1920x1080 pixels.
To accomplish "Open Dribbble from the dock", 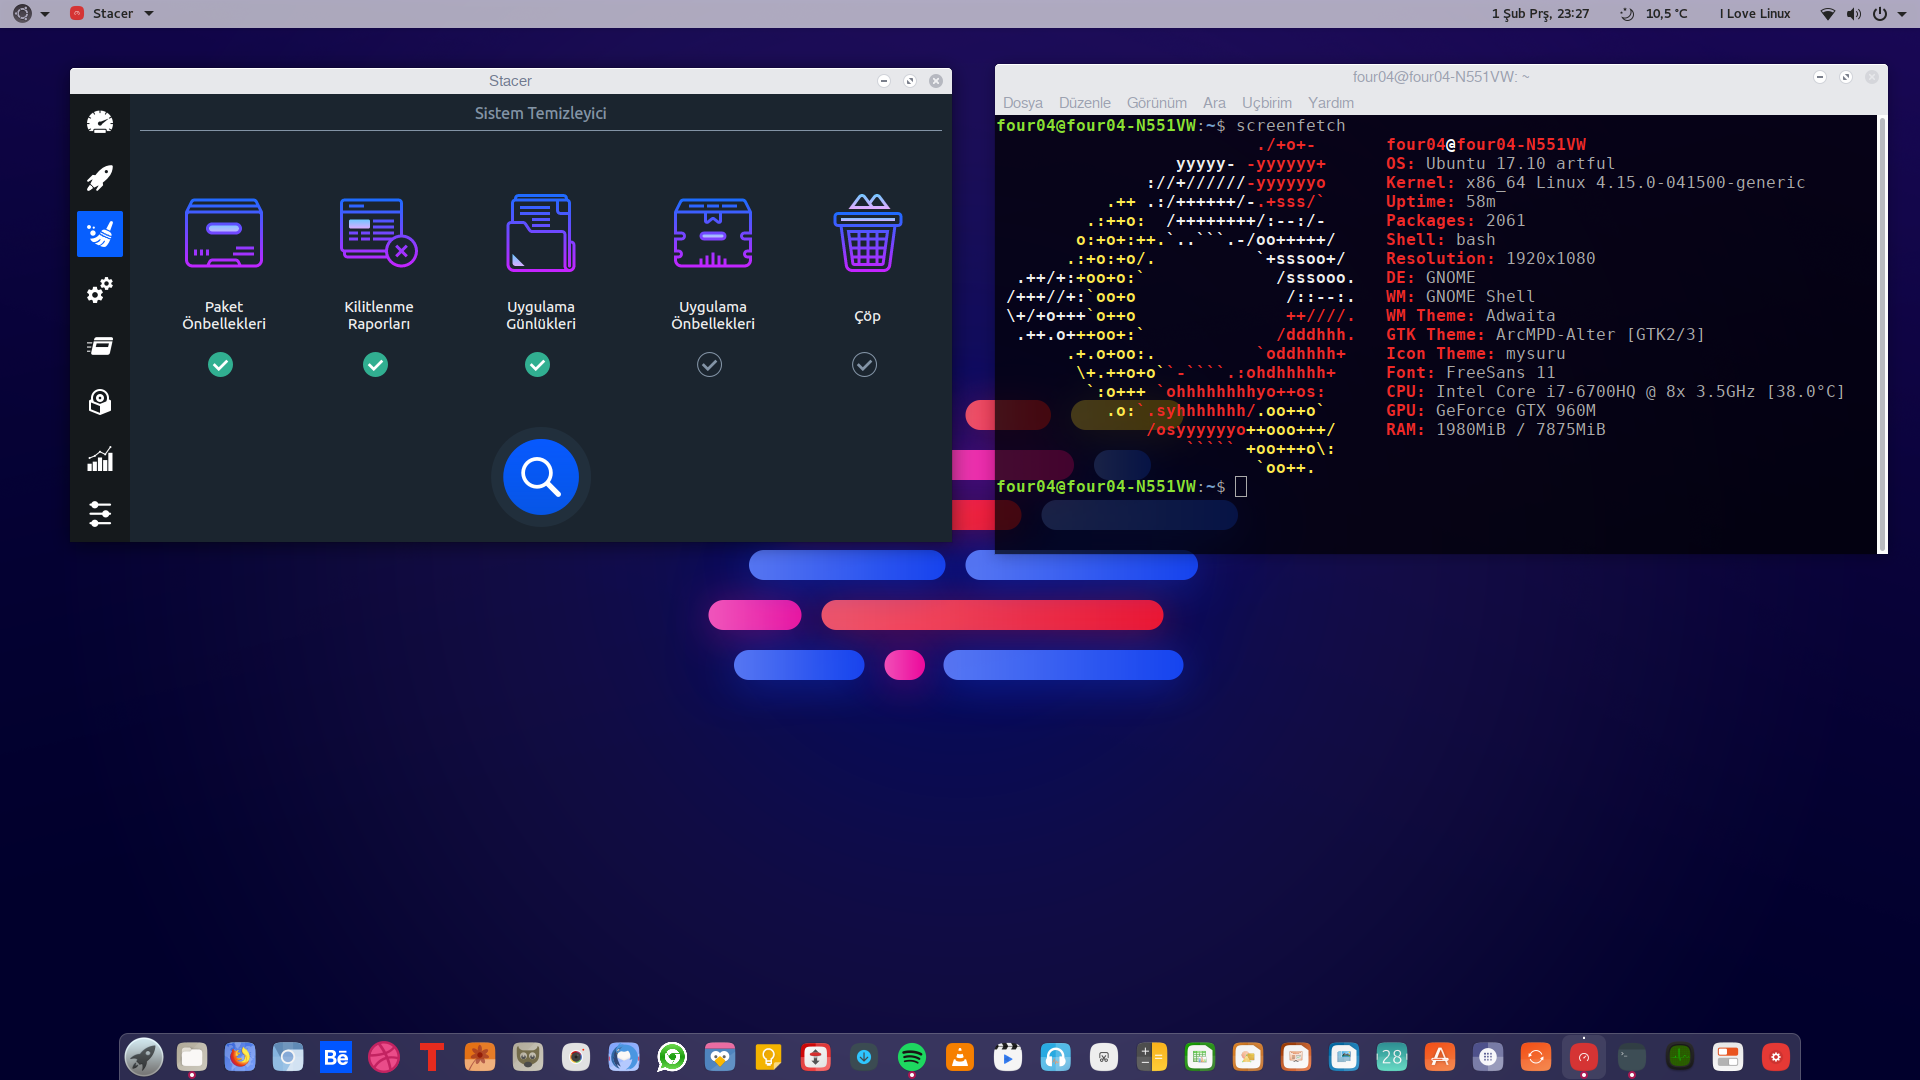I will pyautogui.click(x=384, y=1057).
